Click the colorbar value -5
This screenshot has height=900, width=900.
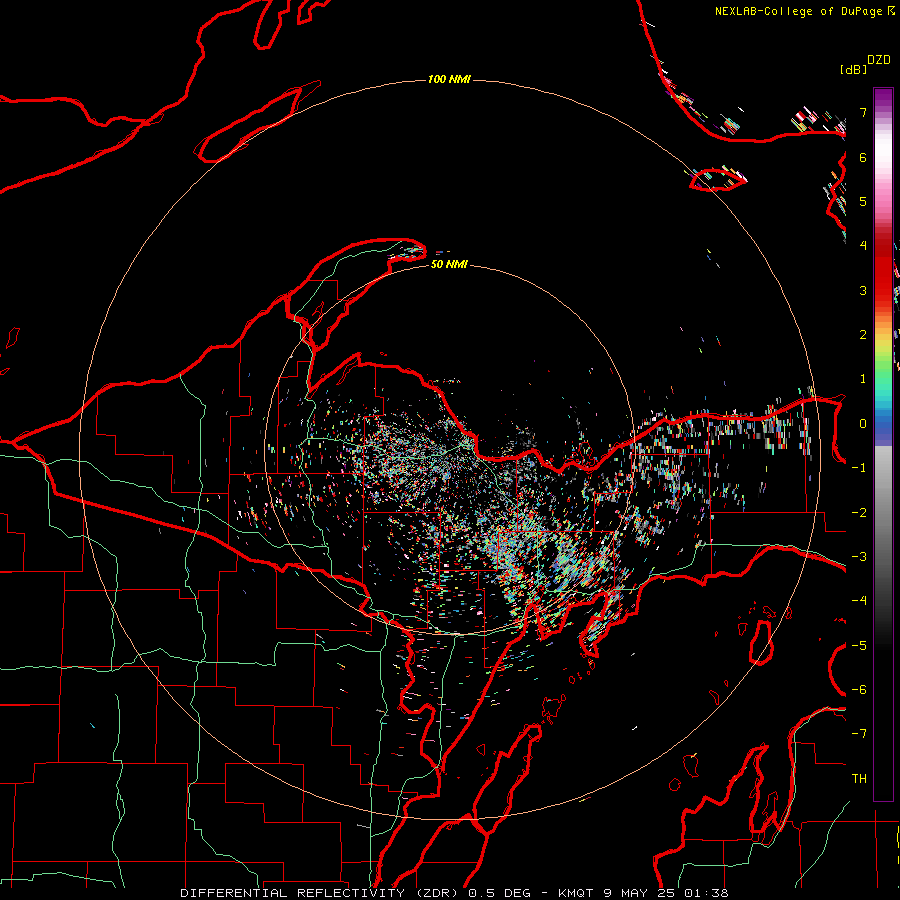pos(859,646)
